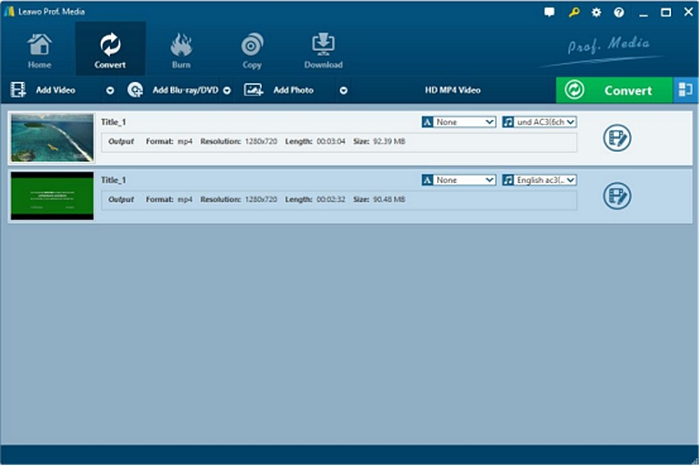The width and height of the screenshot is (700, 466).
Task: Open the Home module
Action: (x=39, y=50)
